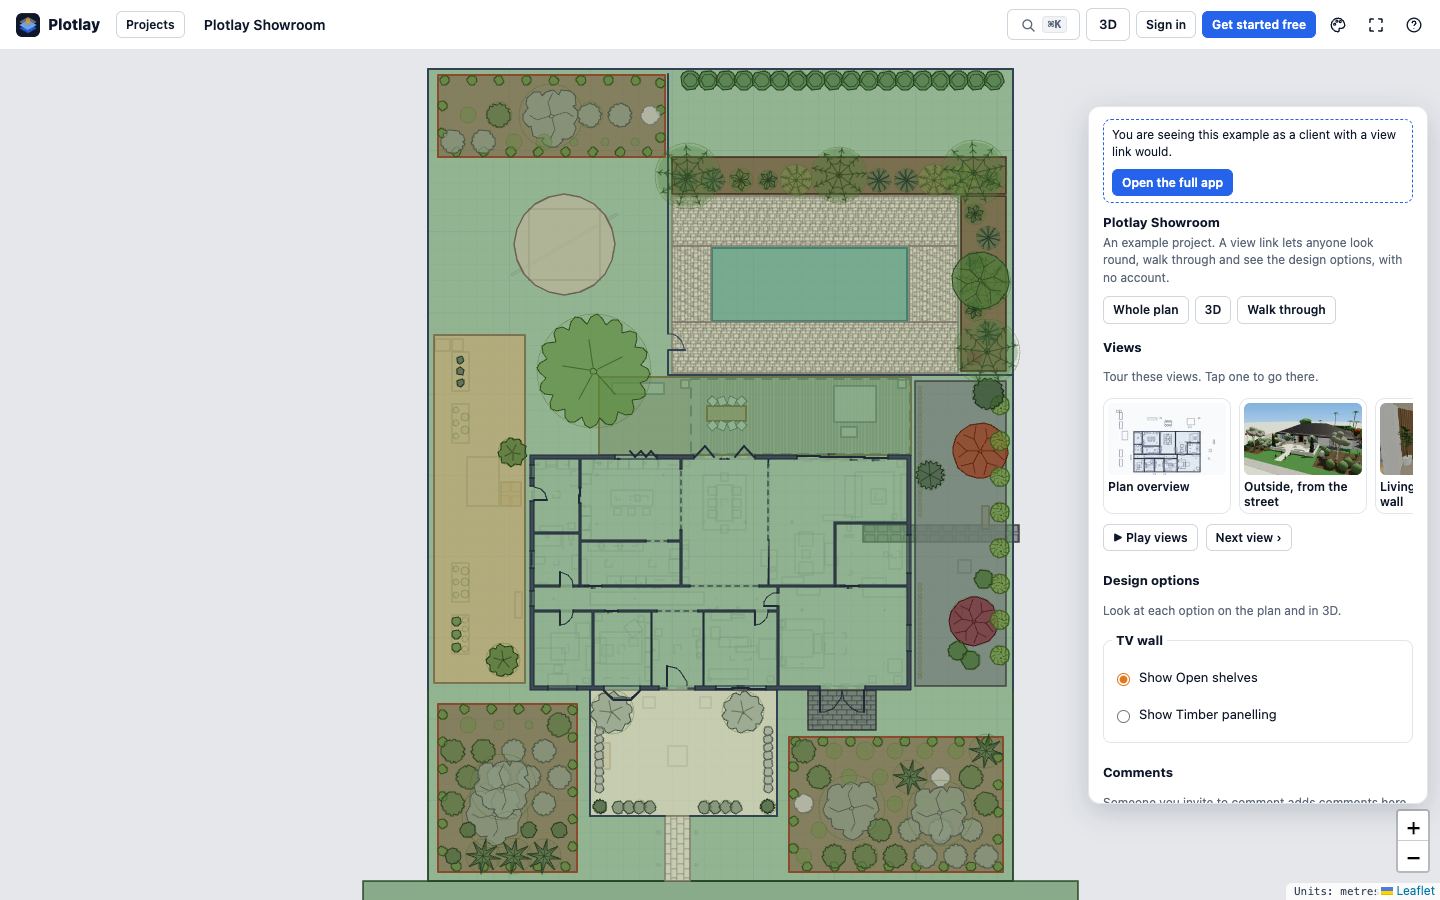The width and height of the screenshot is (1440, 900).
Task: Open the Plan overview thumbnail
Action: [1167, 456]
